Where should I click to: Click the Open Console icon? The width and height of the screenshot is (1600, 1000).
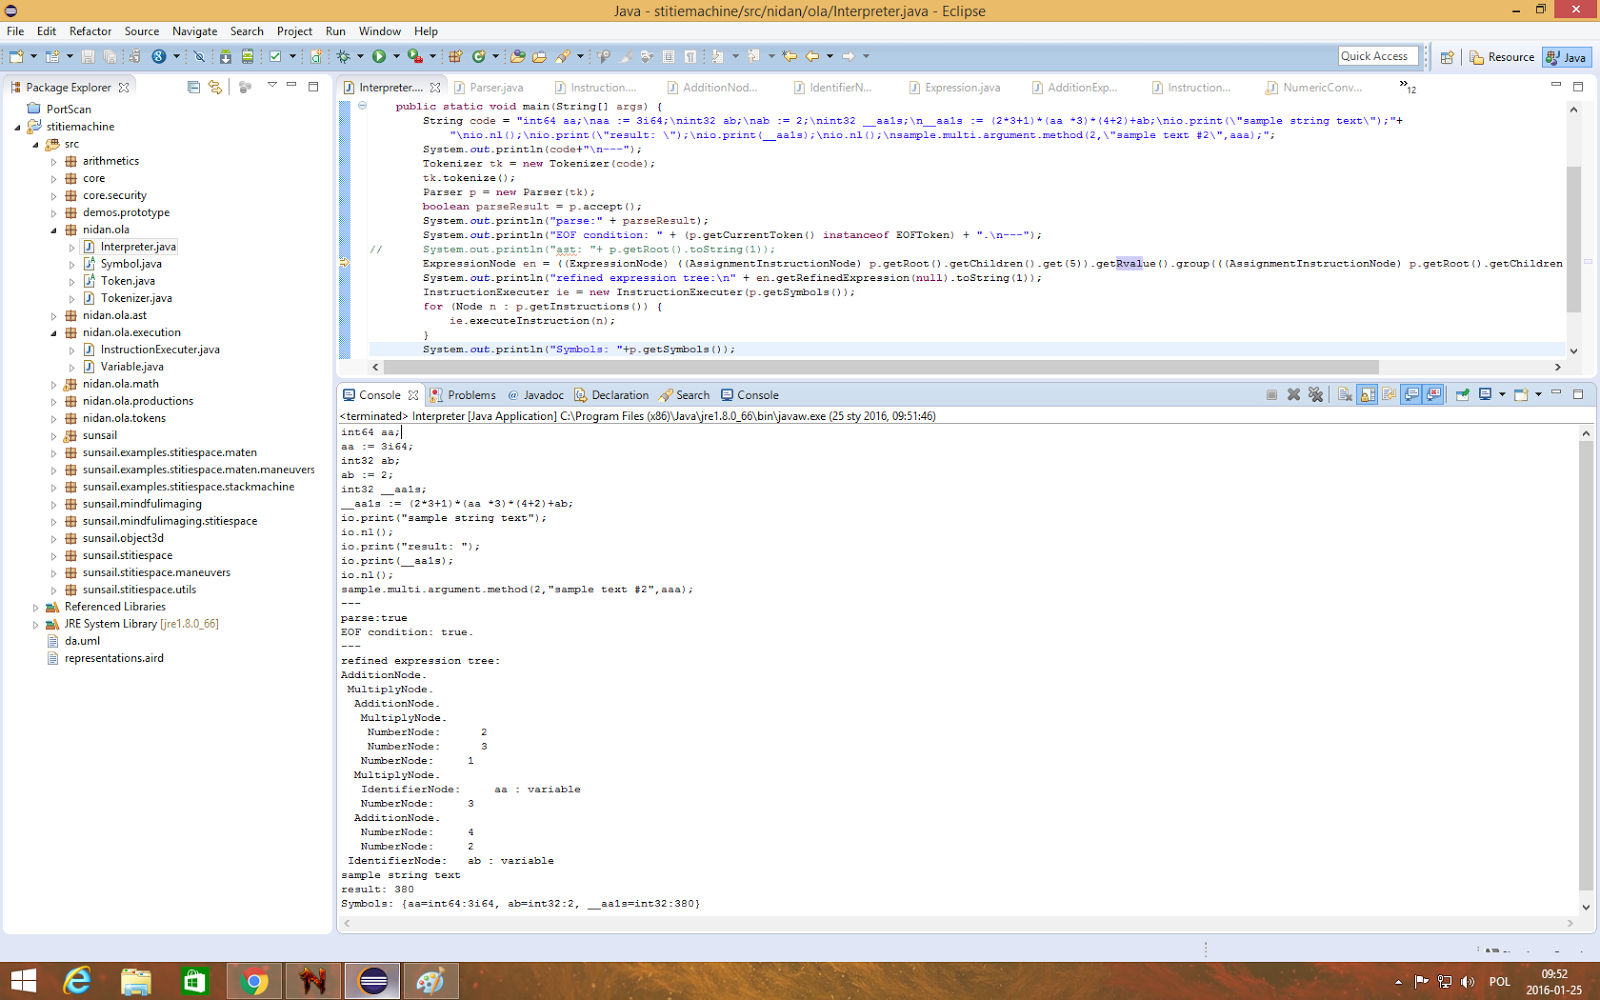tap(1521, 395)
